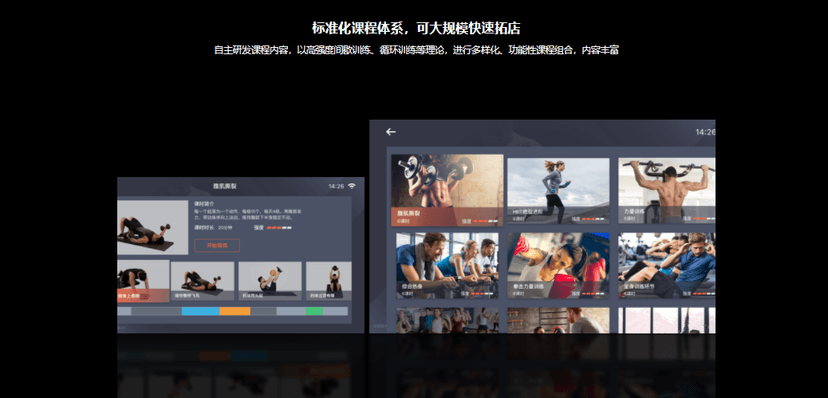Click the large dumbbell fly preview image
The height and width of the screenshot is (398, 828).
pyautogui.click(x=153, y=228)
